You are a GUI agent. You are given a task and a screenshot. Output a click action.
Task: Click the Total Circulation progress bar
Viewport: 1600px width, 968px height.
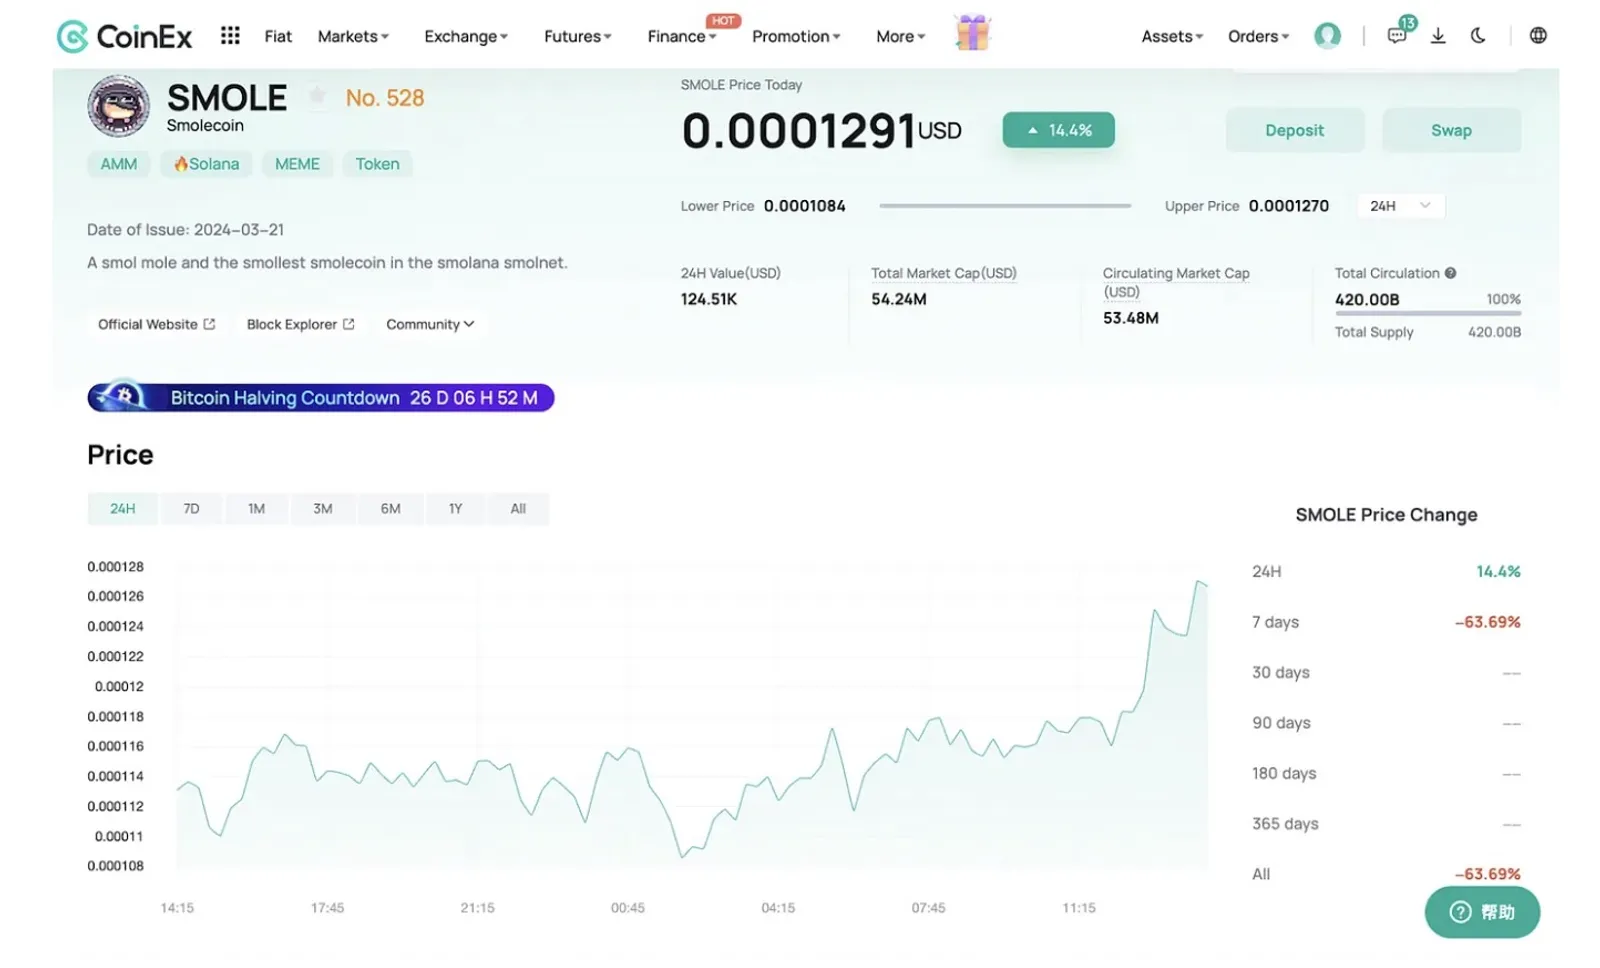[x=1427, y=313]
